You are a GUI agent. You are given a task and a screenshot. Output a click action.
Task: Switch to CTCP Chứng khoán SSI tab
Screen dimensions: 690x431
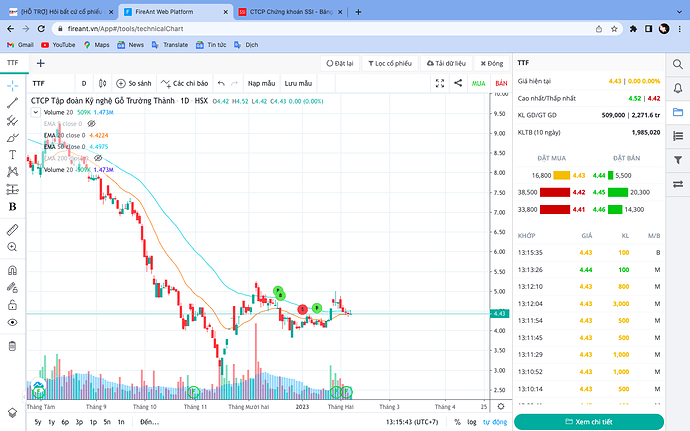290,12
